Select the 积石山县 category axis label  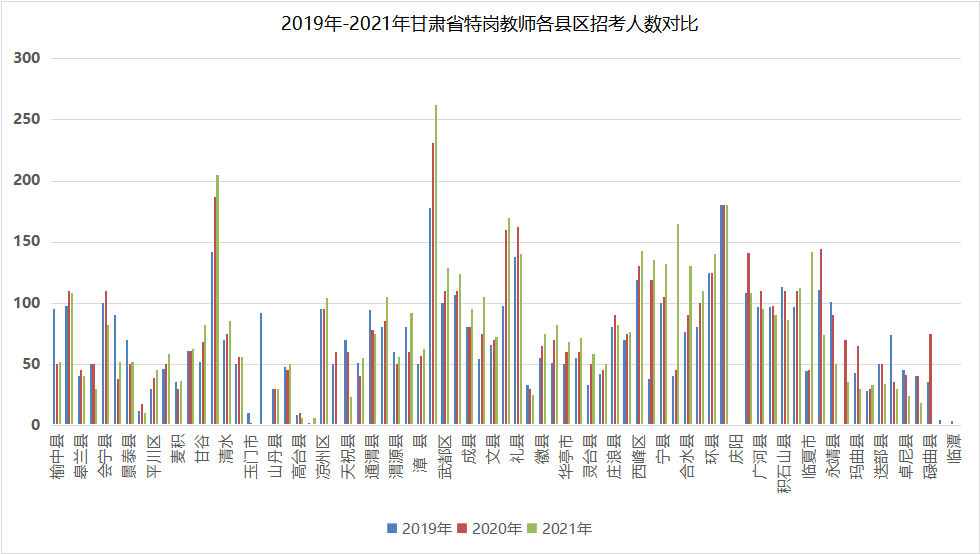click(782, 466)
